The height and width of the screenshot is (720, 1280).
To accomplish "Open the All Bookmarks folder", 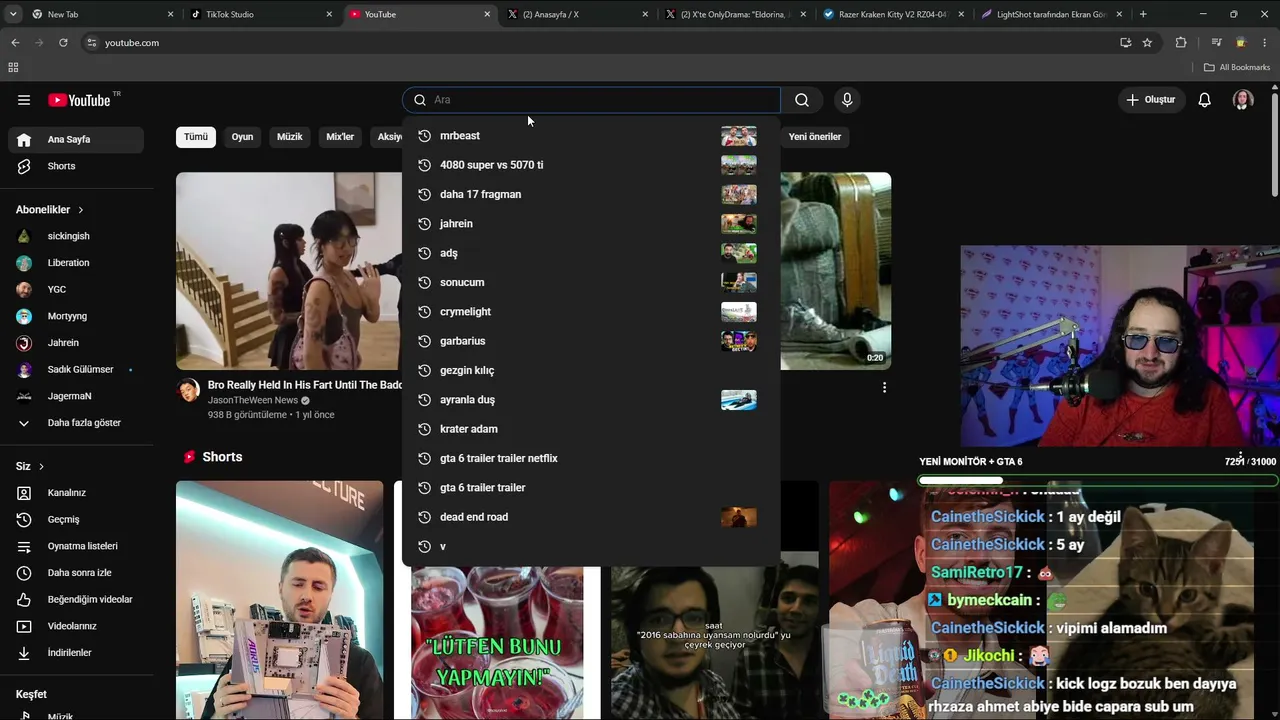I will 1237,67.
